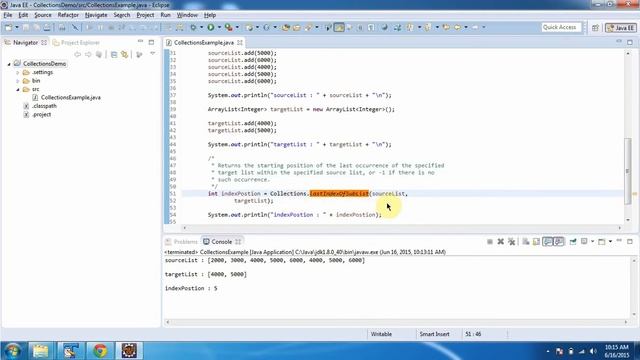Select the .project file
The height and width of the screenshot is (360, 640).
pyautogui.click(x=41, y=115)
